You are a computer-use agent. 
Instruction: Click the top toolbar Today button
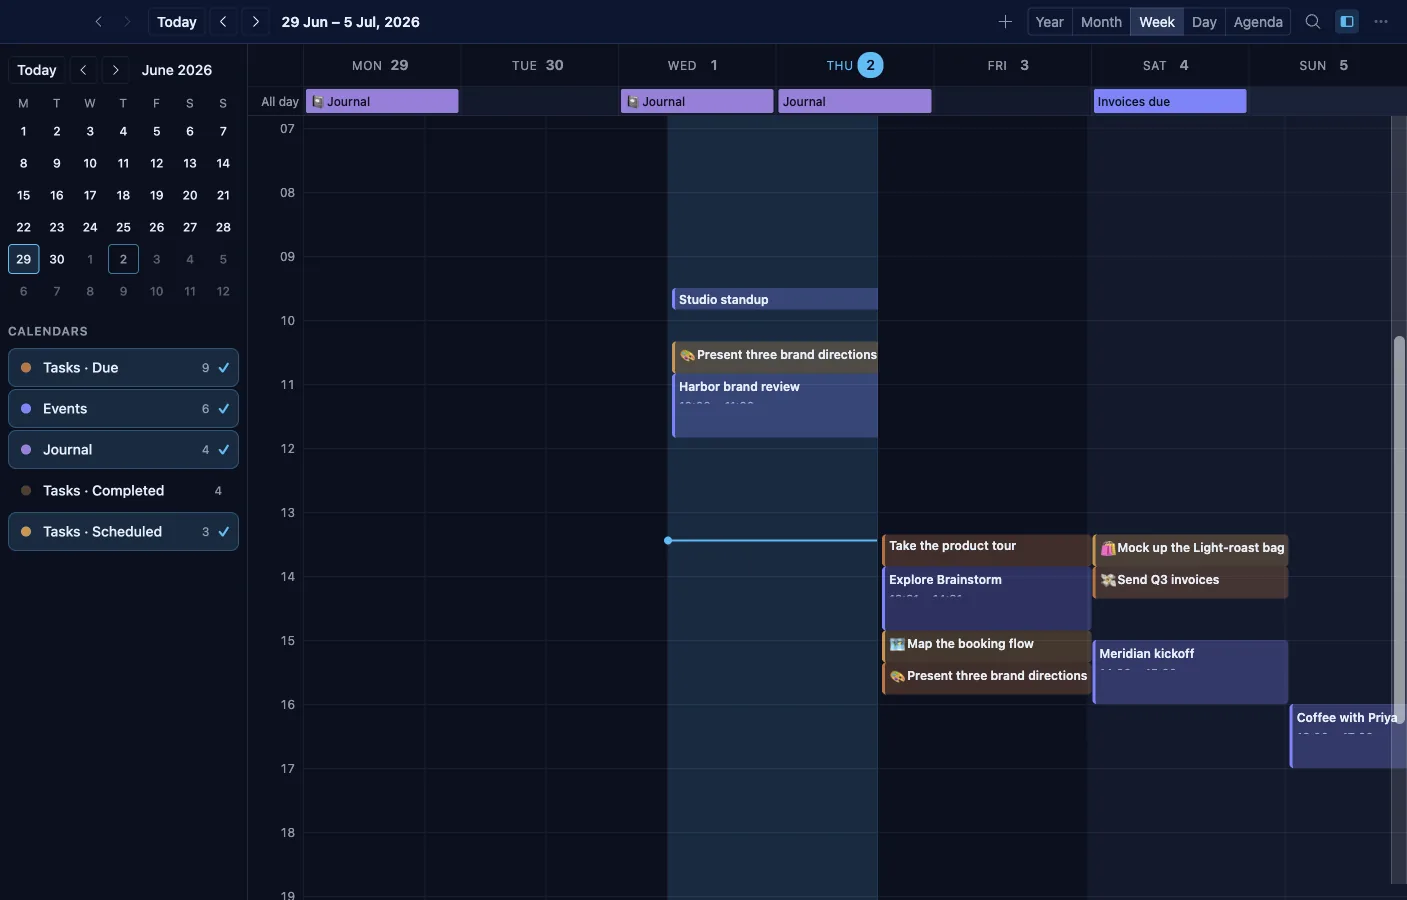177,22
